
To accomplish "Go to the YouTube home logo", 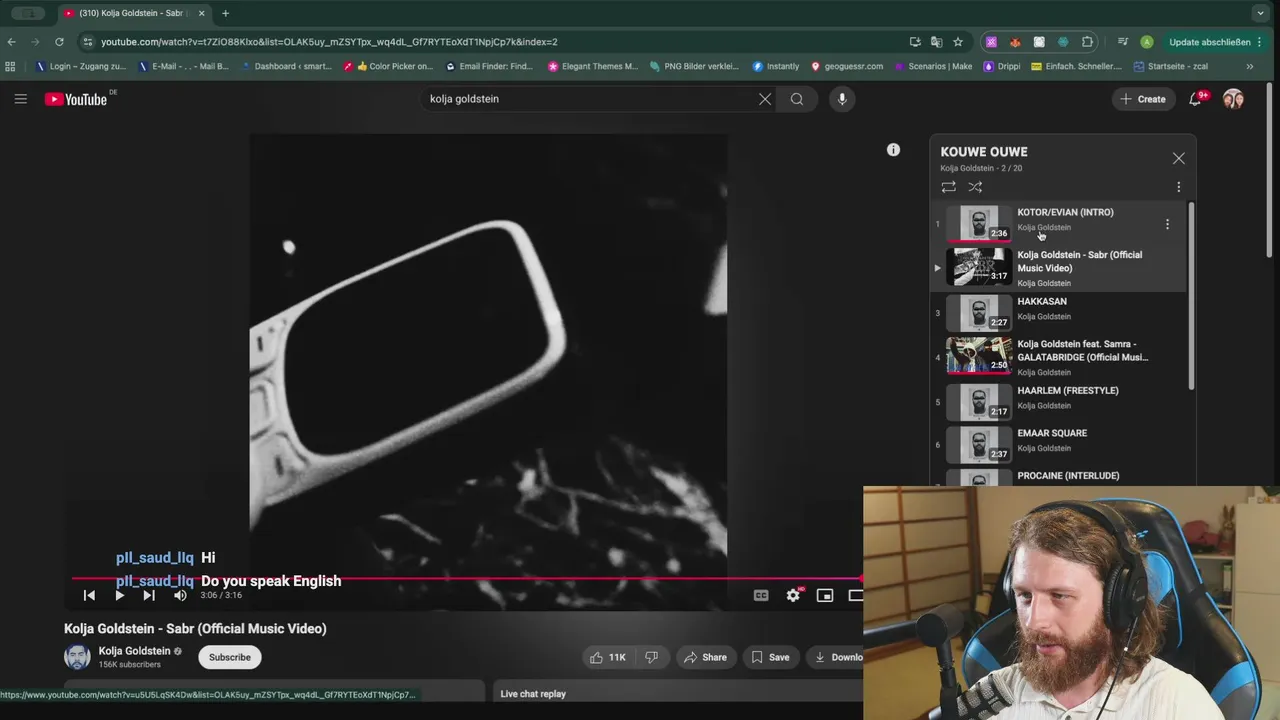I will coord(76,99).
